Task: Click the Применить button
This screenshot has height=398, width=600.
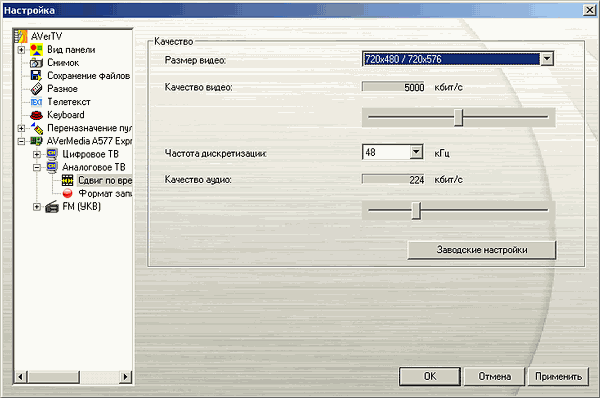Action: [x=558, y=377]
